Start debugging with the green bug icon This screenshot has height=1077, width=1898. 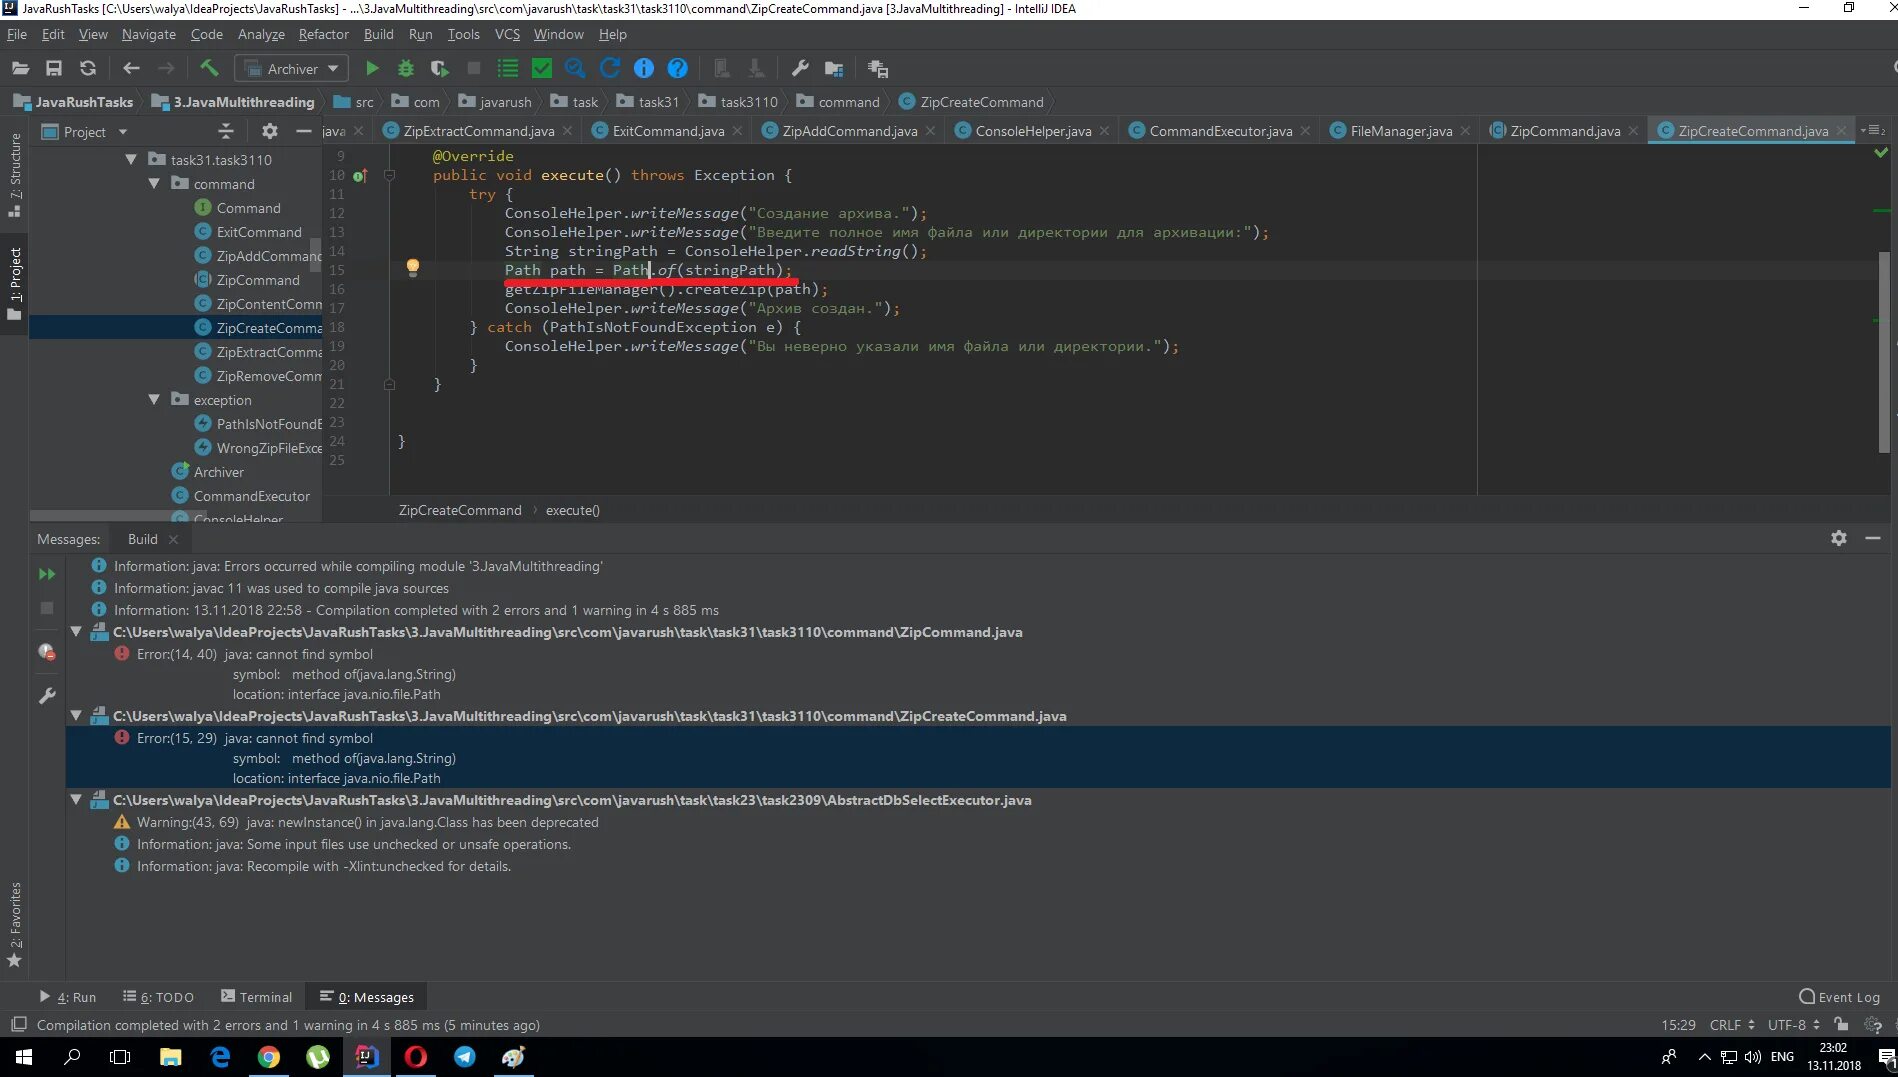click(x=405, y=68)
